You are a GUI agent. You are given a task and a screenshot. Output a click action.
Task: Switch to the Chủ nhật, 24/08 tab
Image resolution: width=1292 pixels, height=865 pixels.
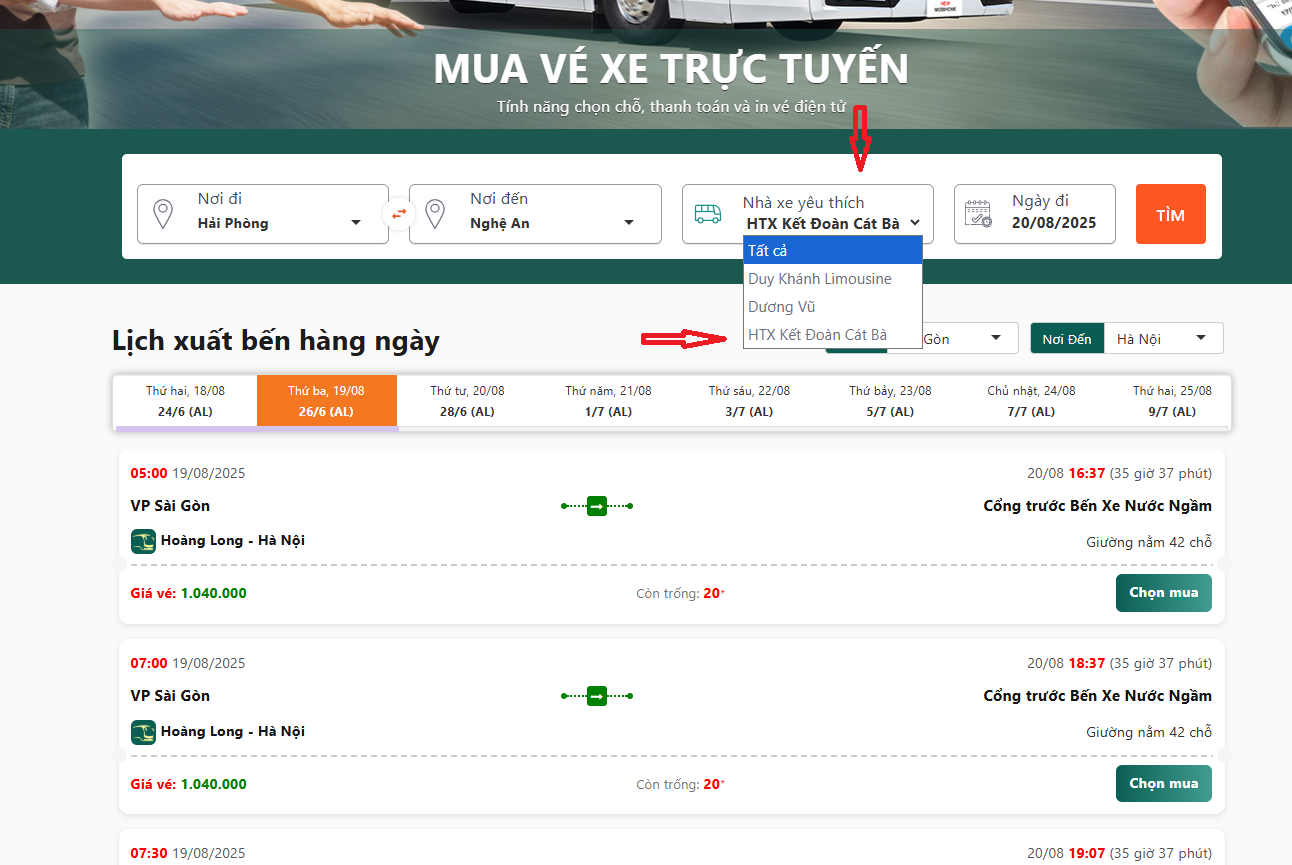coord(1030,401)
